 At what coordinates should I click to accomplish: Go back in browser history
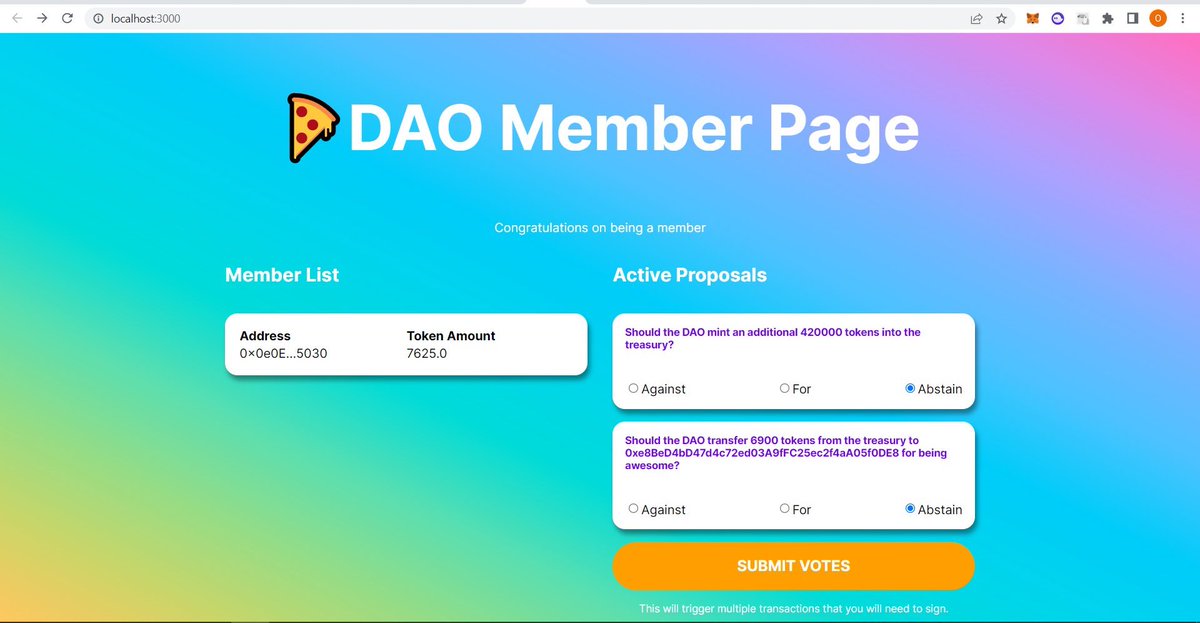coord(17,18)
